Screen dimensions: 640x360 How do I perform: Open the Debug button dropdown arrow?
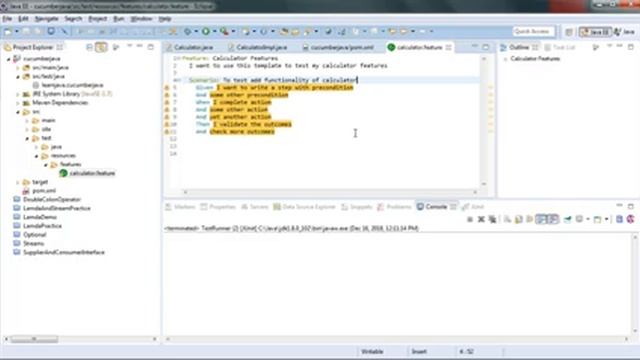[196, 31]
